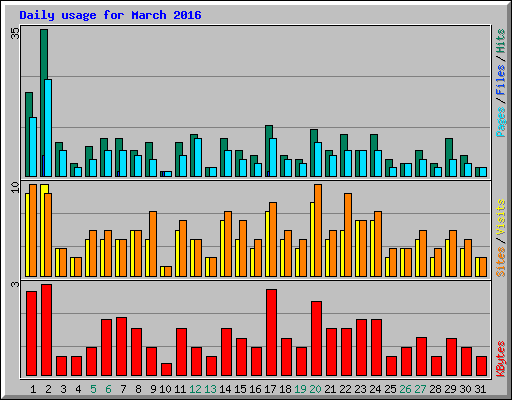The image size is (512, 400).
Task: Click the yellow sites bar for day 2
Action: coord(43,230)
